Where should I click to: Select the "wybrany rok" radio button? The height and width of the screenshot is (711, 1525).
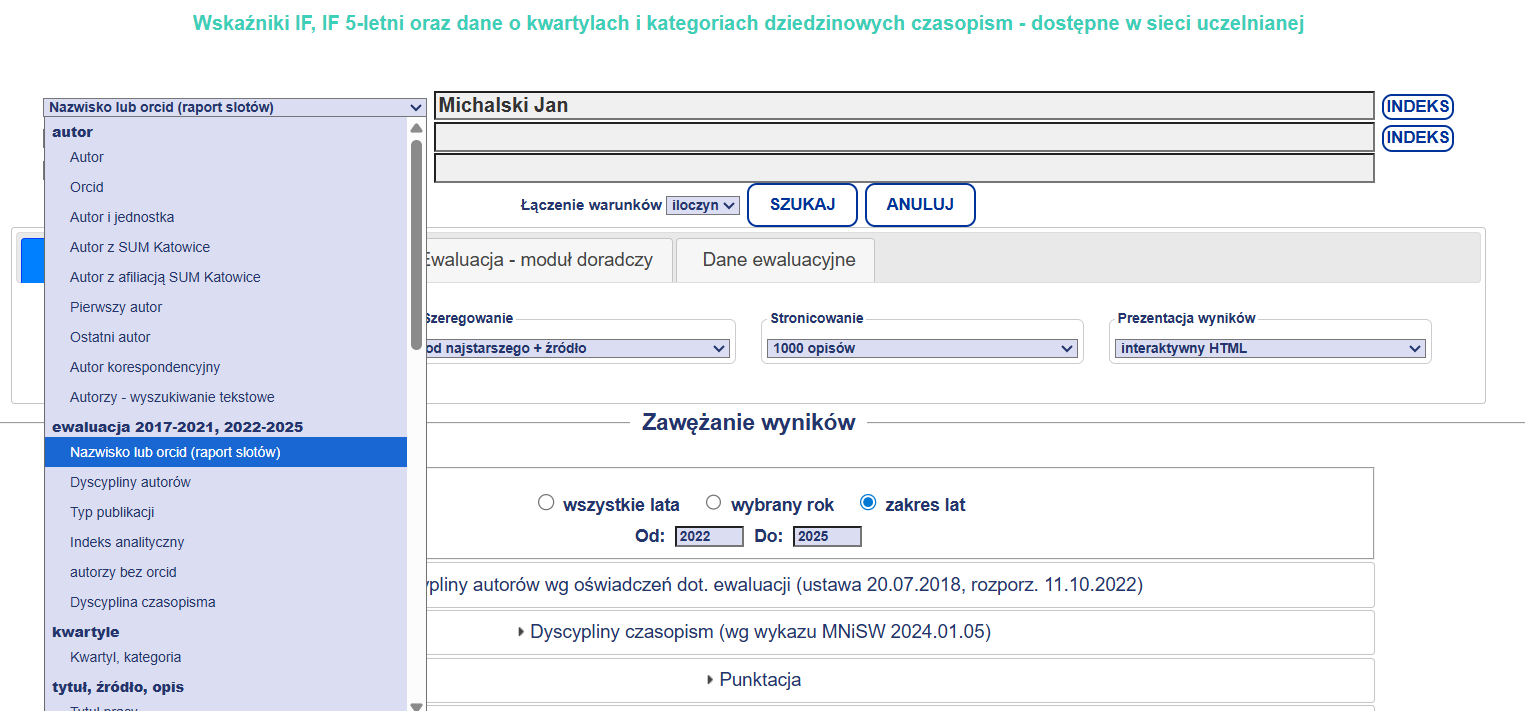(712, 502)
